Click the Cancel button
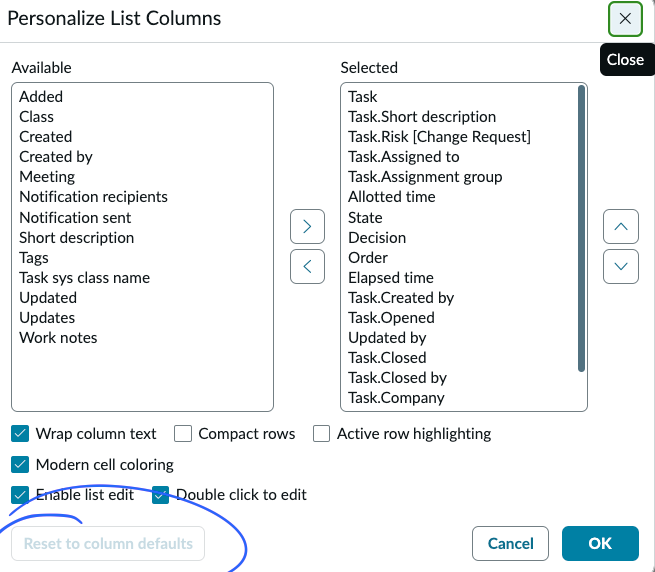The width and height of the screenshot is (655, 572). (x=510, y=544)
